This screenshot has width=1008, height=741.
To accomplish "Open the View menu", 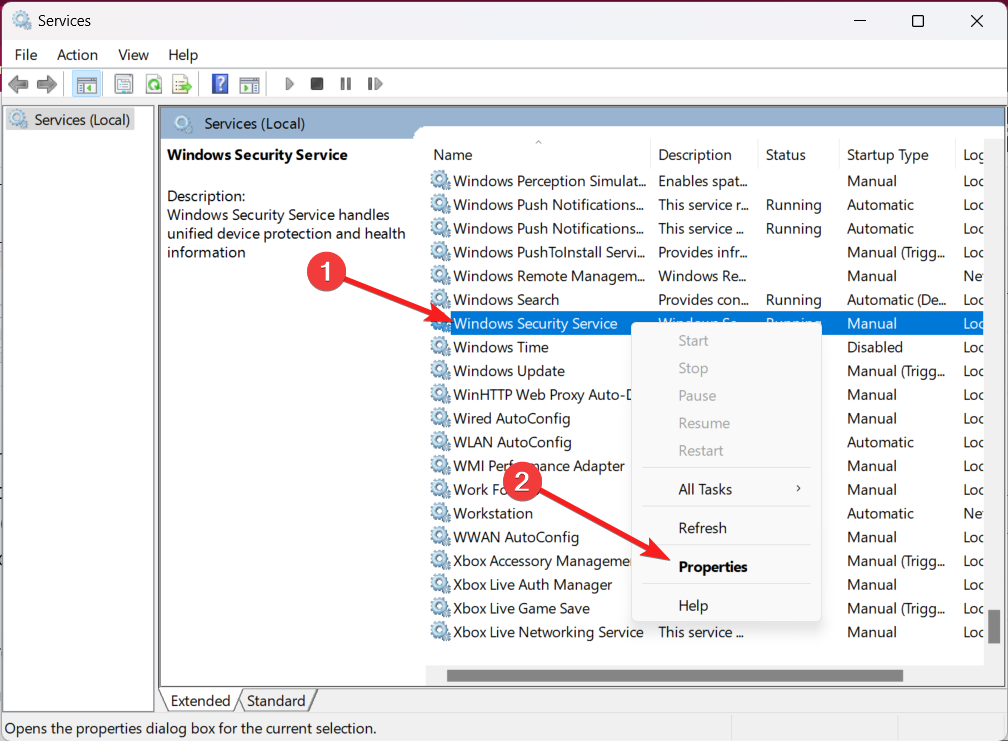I will coord(133,55).
